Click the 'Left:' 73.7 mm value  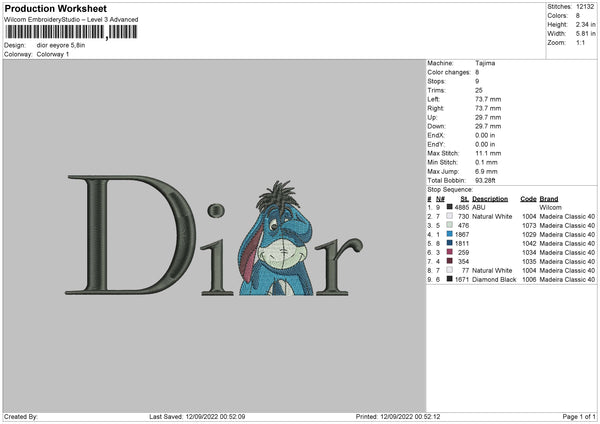click(x=488, y=99)
